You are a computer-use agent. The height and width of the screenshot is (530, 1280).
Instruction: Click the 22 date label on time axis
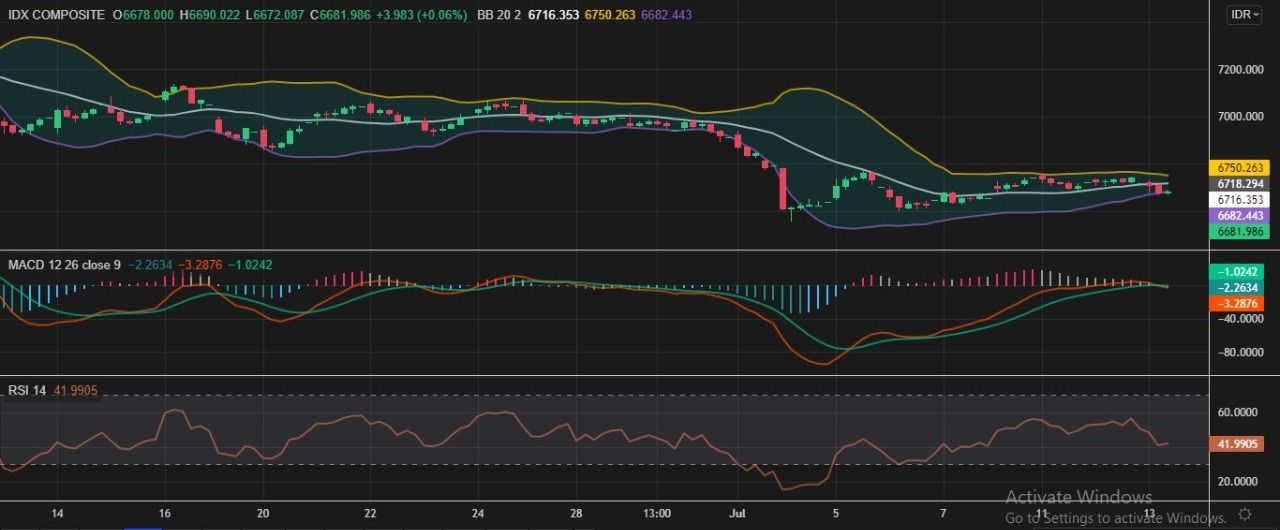tap(370, 513)
